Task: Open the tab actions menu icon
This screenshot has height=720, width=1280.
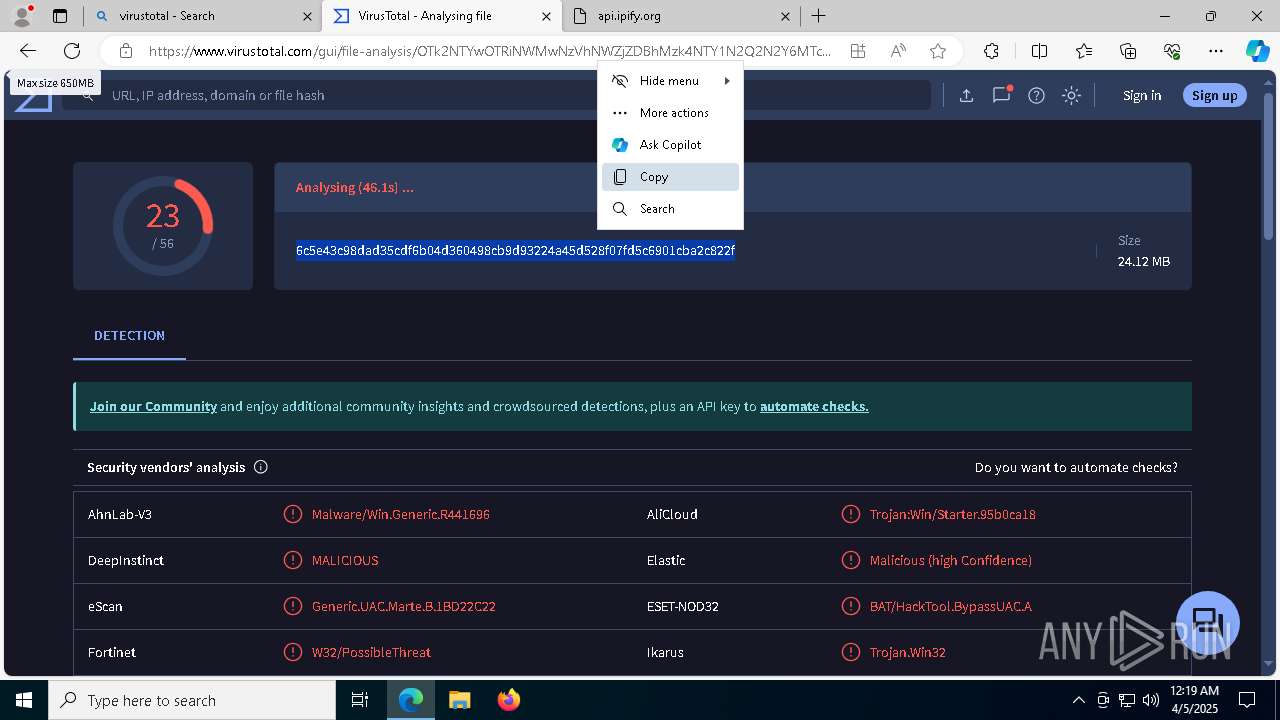Action: [x=60, y=16]
